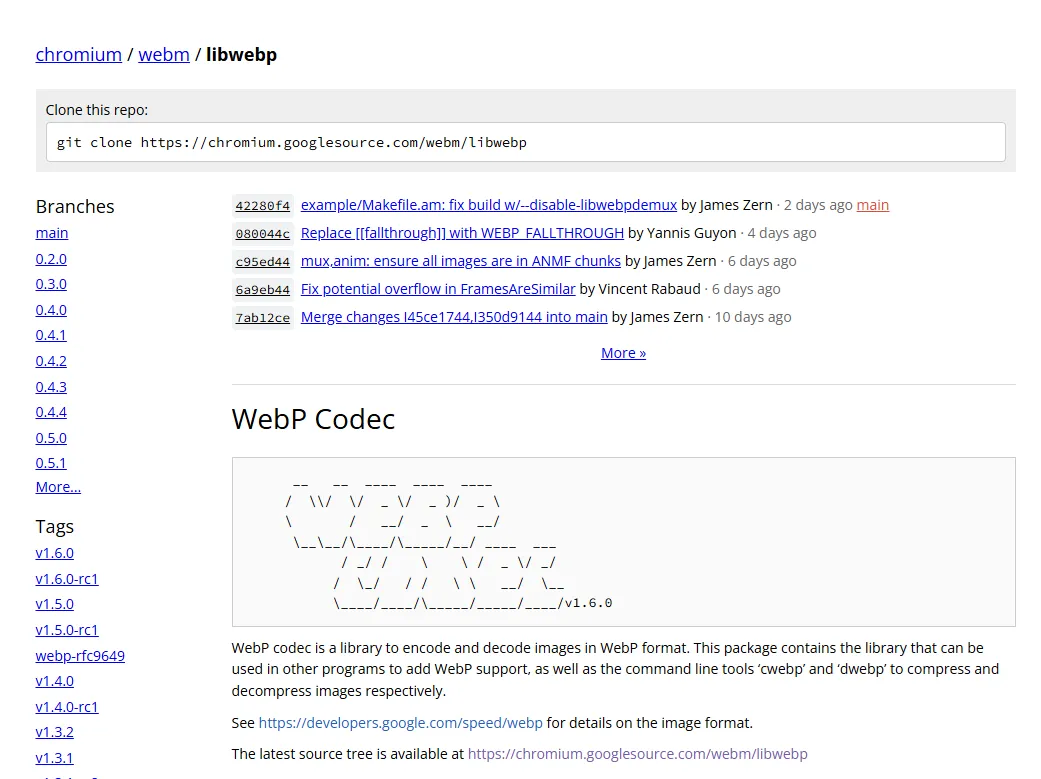Open tag v1.4.0
Image resolution: width=1041 pixels, height=779 pixels.
[54, 681]
